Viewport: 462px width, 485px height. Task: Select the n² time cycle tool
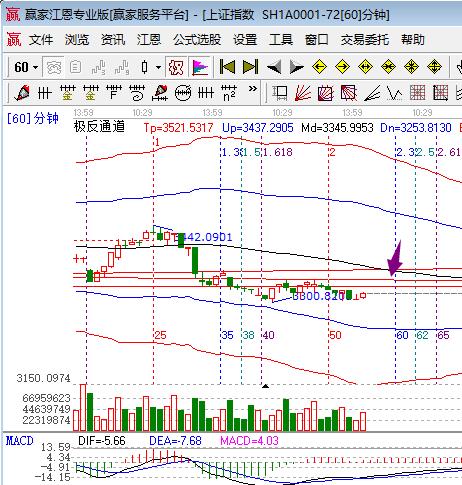tap(229, 93)
